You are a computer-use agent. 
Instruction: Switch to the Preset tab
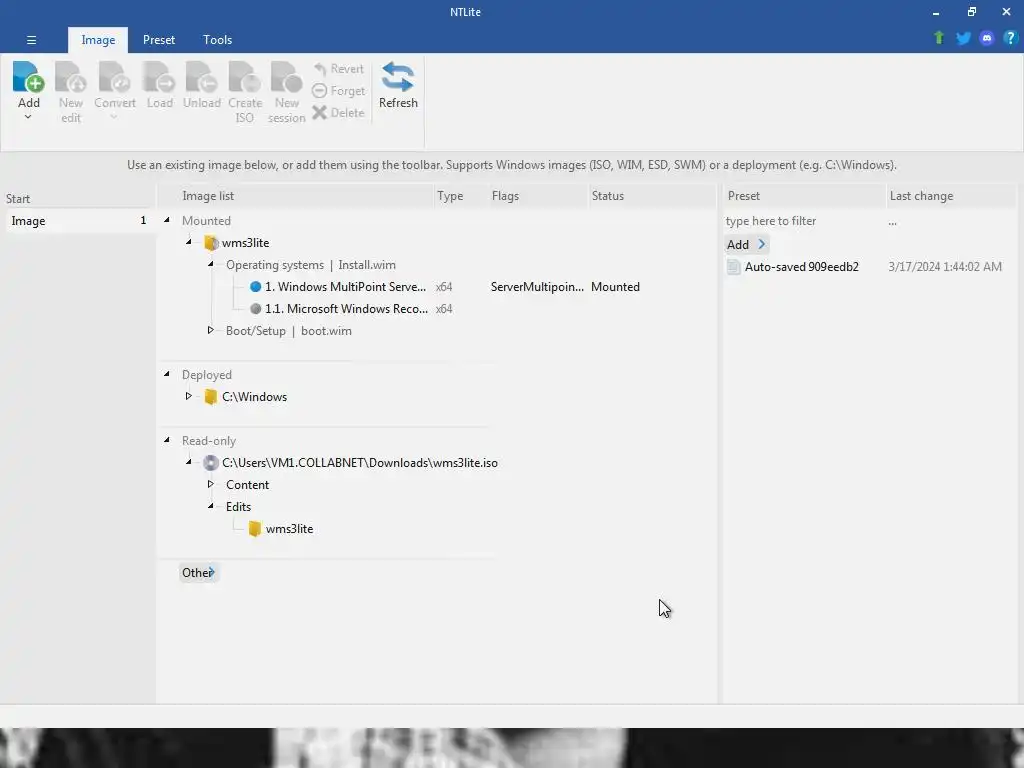point(159,40)
